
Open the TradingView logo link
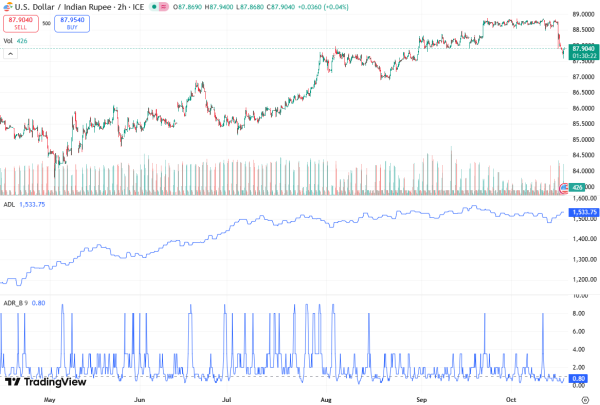[45, 381]
